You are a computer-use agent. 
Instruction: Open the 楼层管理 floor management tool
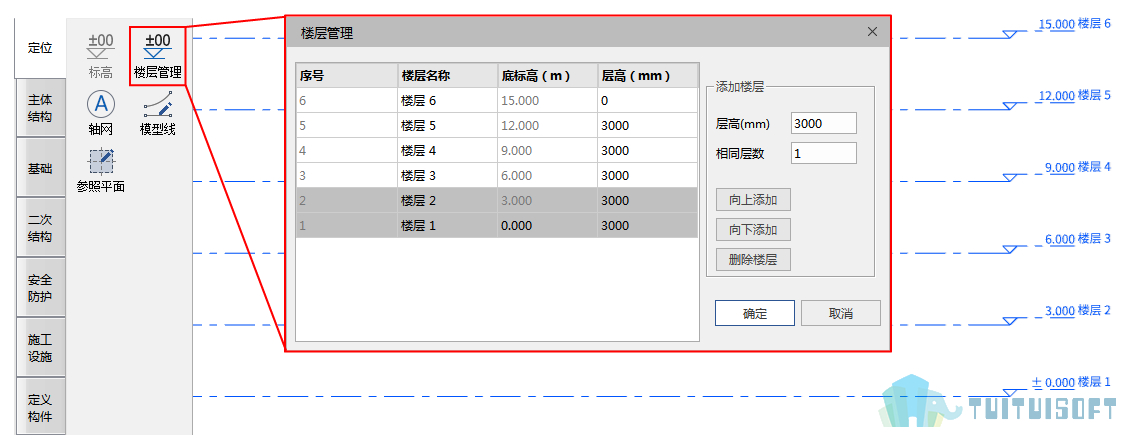158,55
